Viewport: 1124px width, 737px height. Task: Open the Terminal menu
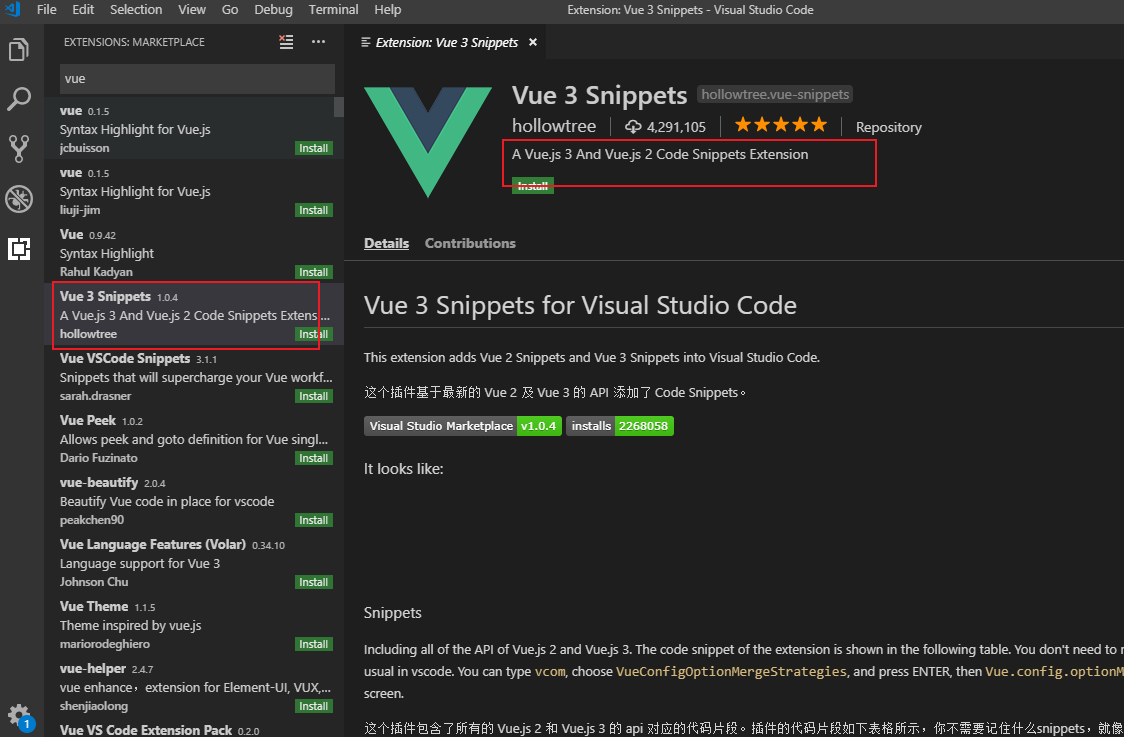pos(333,9)
